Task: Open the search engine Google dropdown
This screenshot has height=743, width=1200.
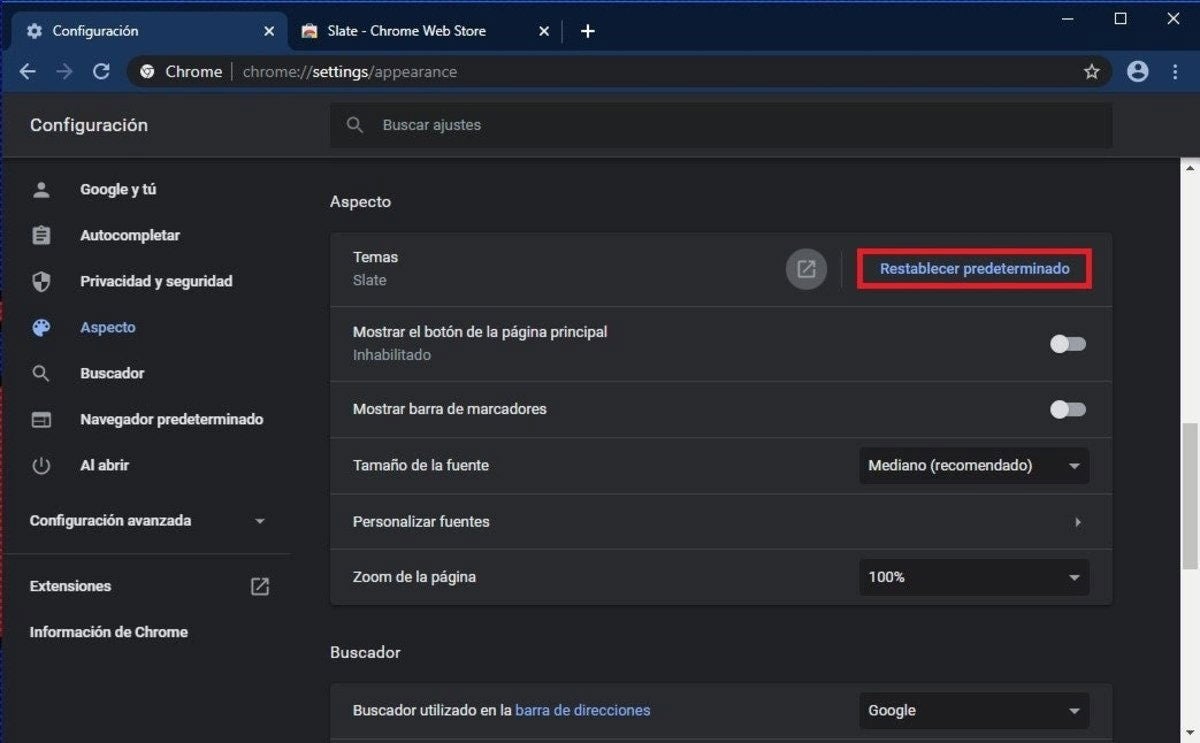Action: point(973,711)
